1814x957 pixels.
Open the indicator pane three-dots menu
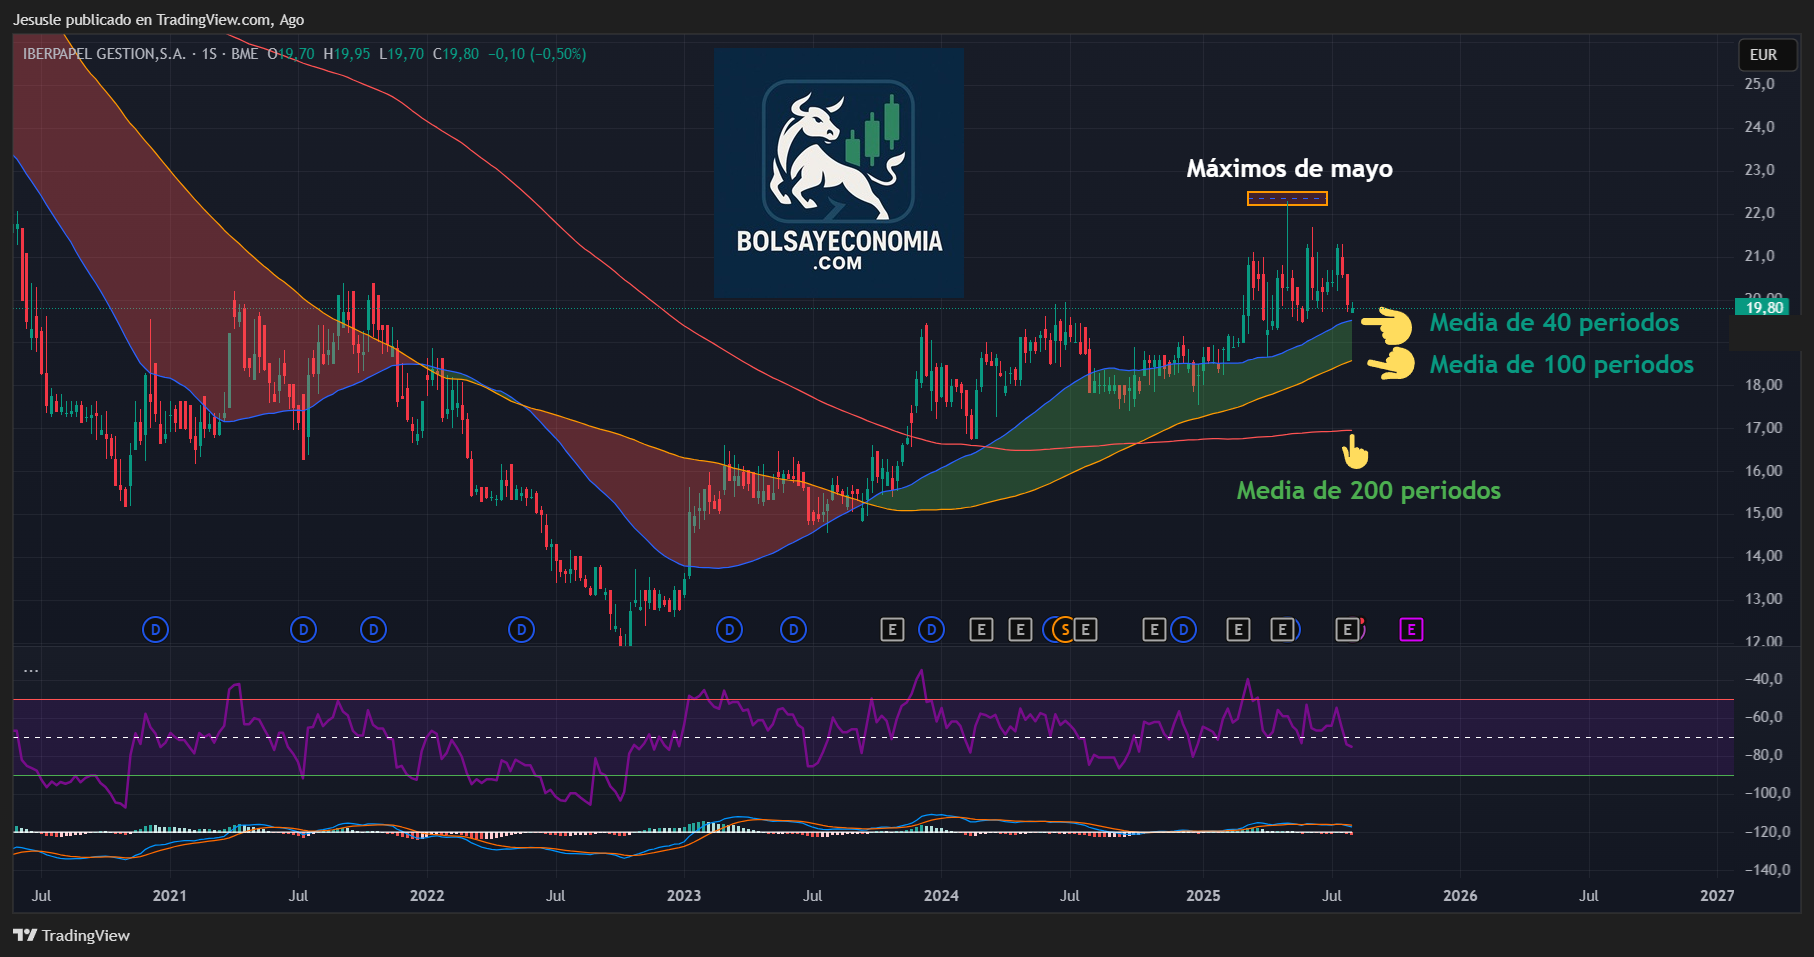tap(31, 670)
